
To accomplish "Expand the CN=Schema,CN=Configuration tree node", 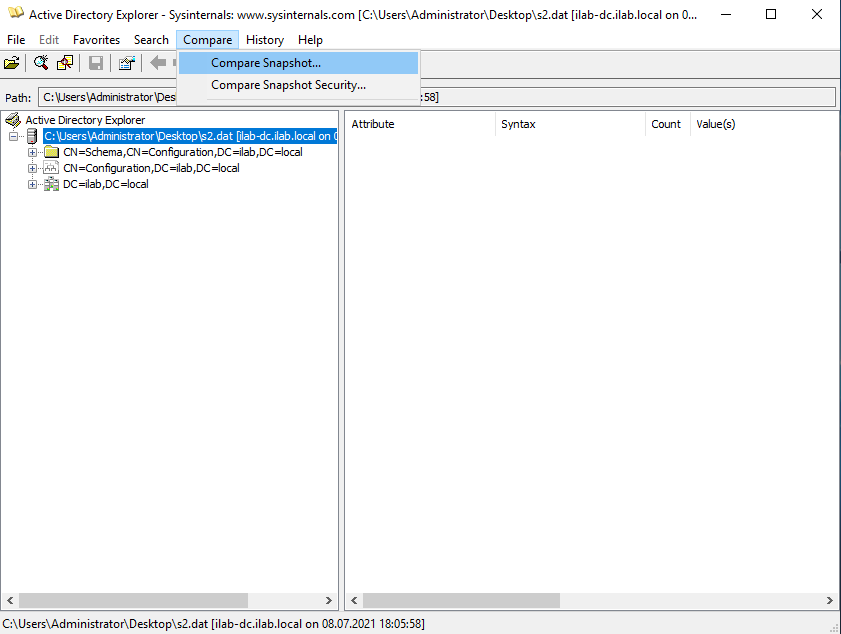I will 31,152.
